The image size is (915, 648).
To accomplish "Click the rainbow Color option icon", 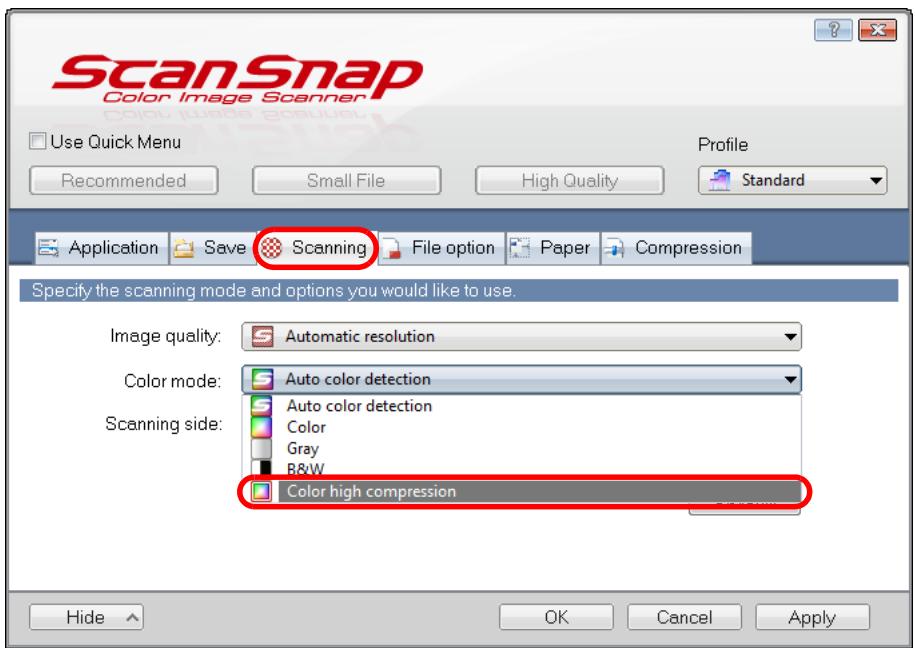I will [x=261, y=427].
